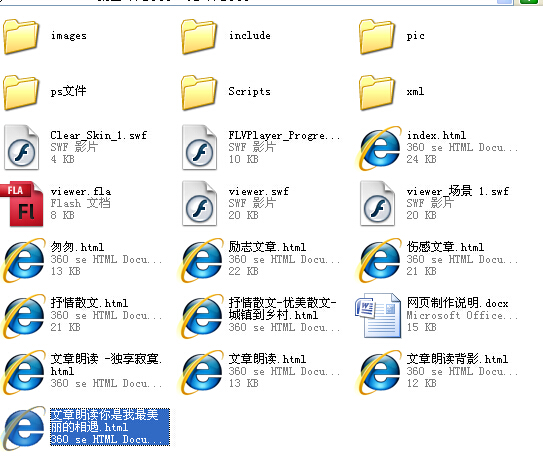Select the 文章朗读.html file icon

tap(201, 372)
